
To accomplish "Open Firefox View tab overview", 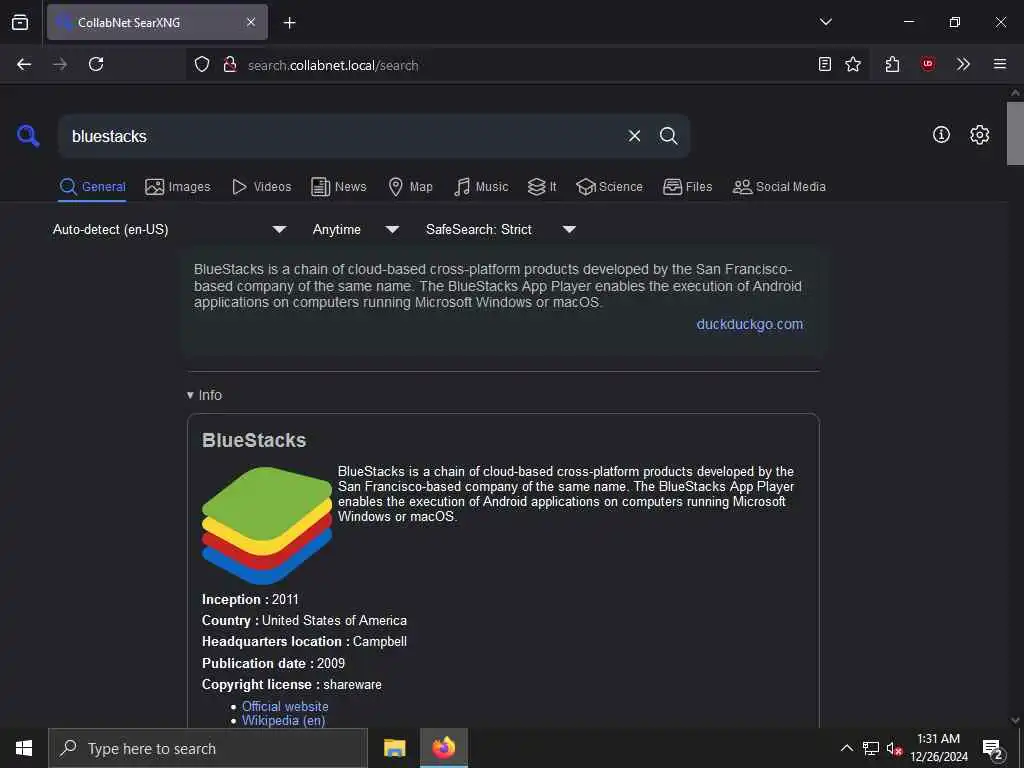I will 20,22.
